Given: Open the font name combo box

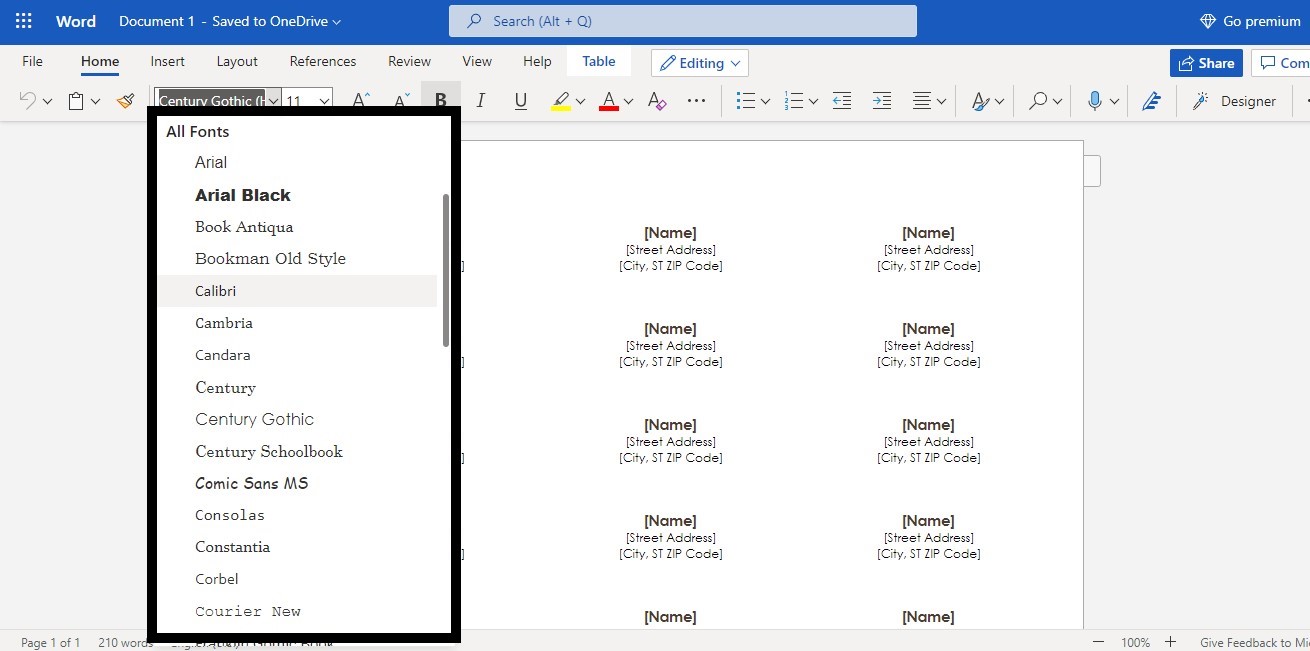Looking at the screenshot, I should click(218, 101).
